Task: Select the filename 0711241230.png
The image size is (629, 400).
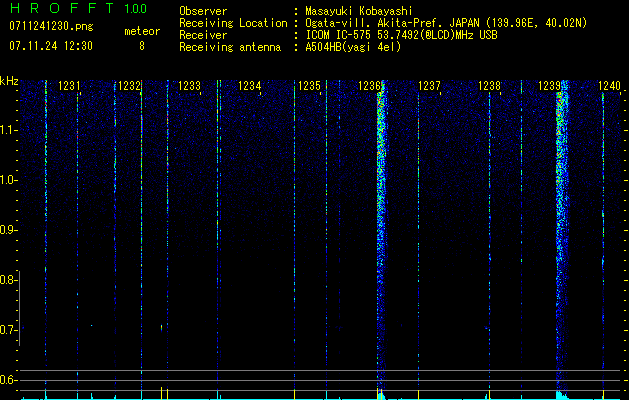Action: 51,26
